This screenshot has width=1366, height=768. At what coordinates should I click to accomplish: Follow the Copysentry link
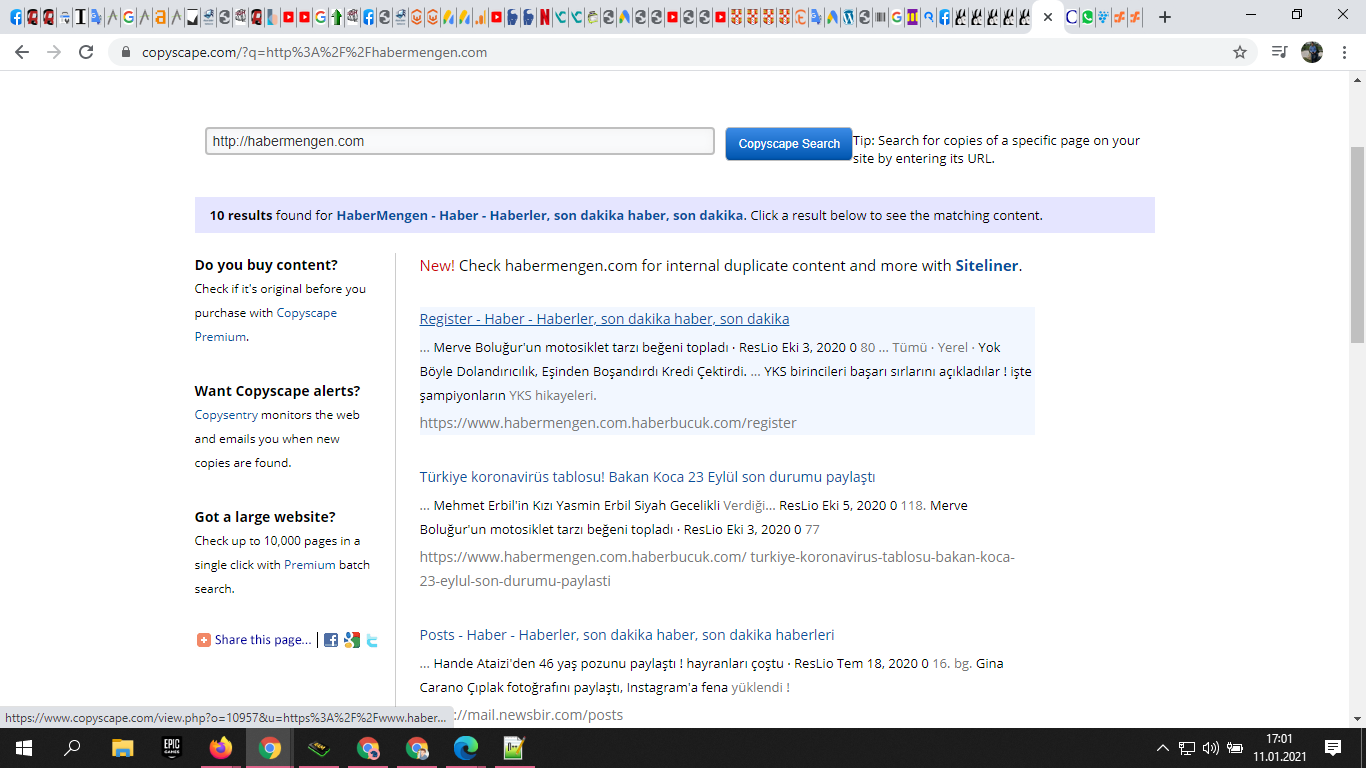[x=226, y=415]
